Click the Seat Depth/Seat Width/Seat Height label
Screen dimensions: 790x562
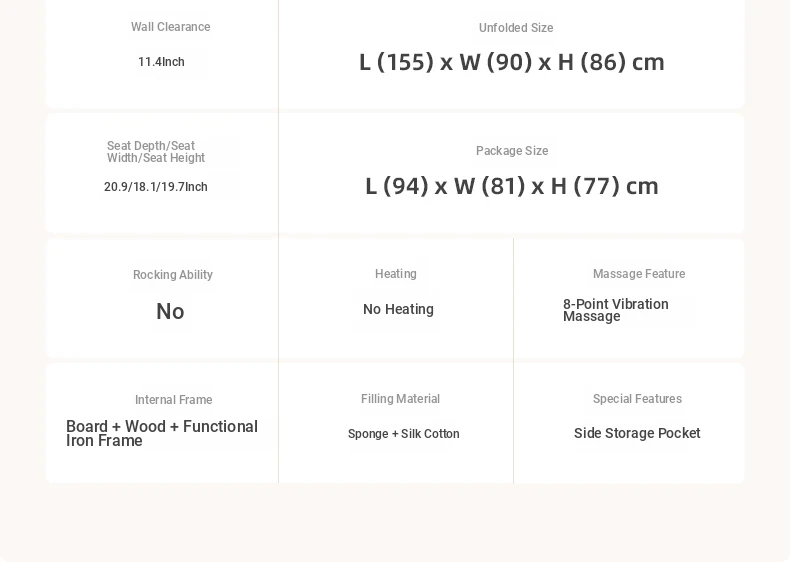tap(156, 152)
